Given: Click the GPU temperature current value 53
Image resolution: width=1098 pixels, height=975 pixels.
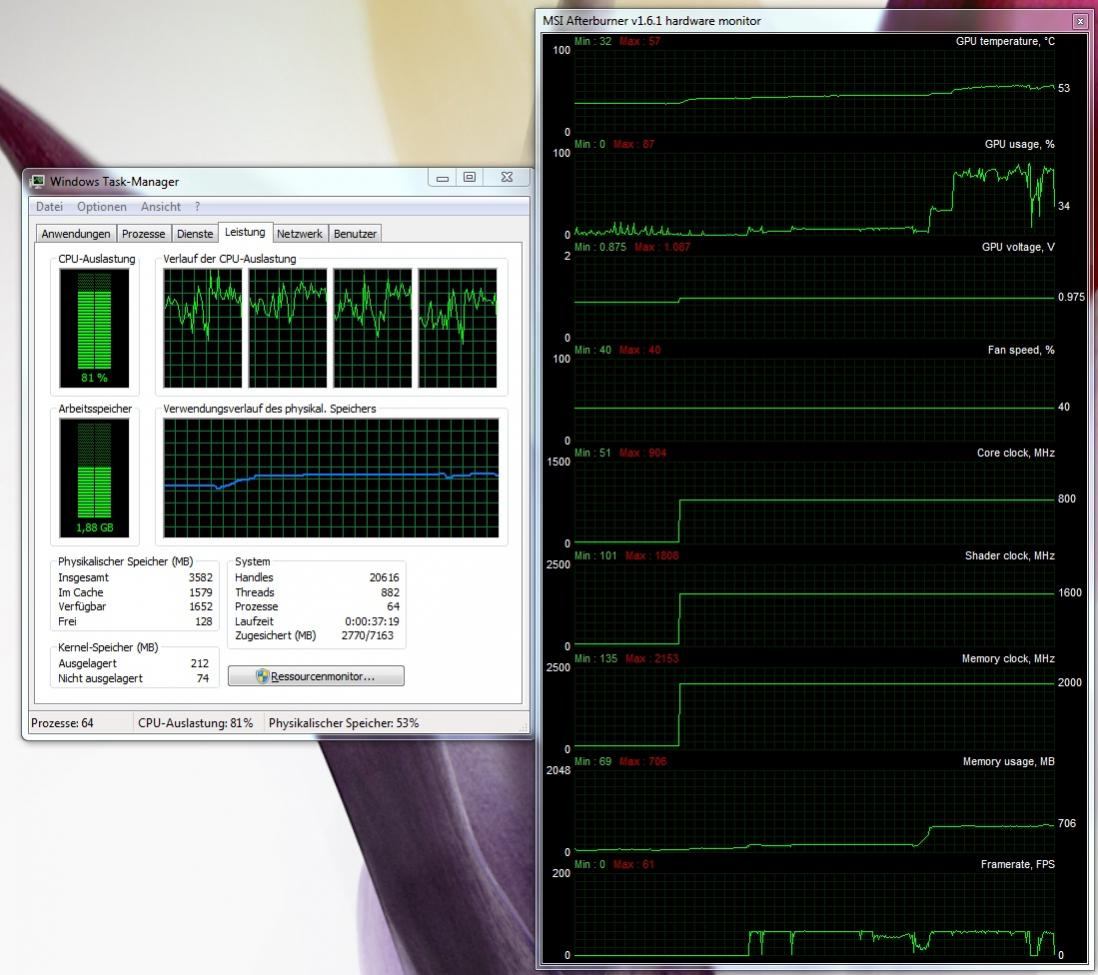Looking at the screenshot, I should tap(1064, 88).
